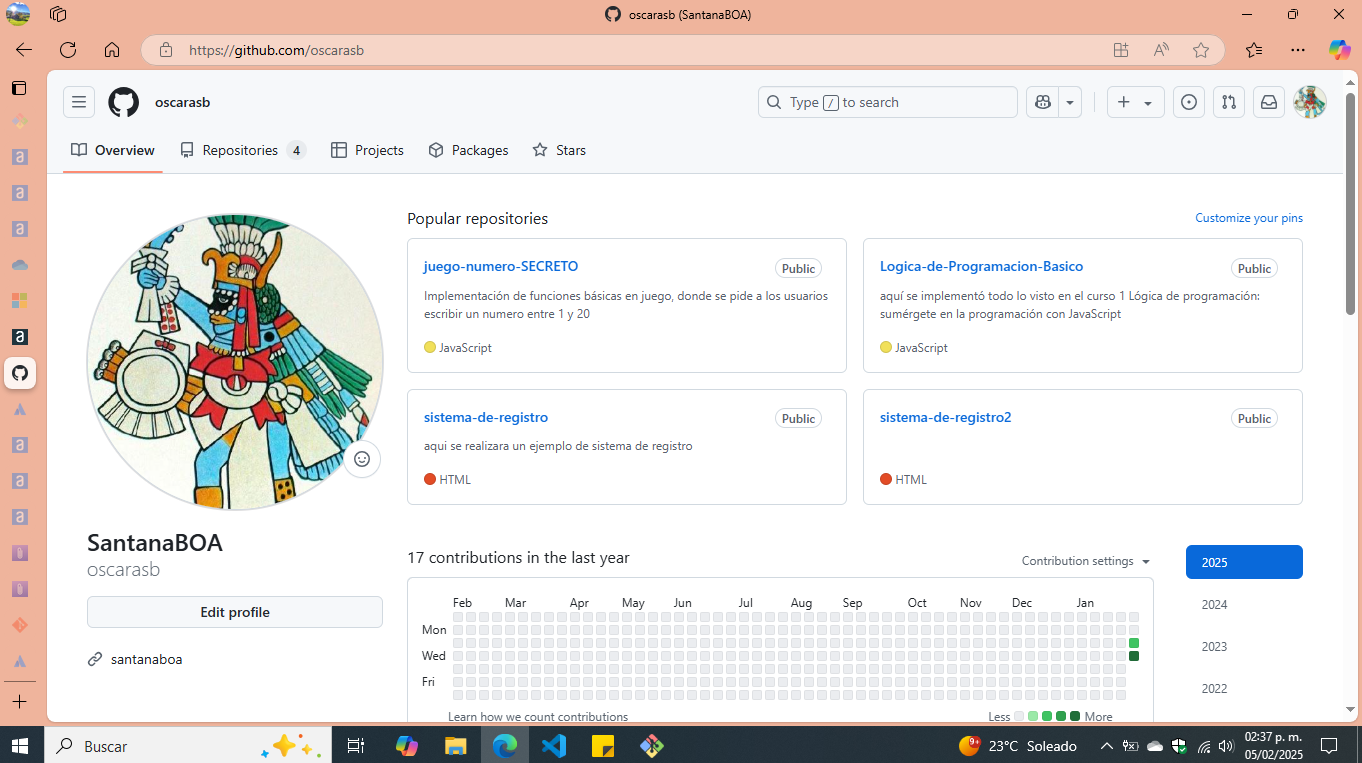Screen dimensions: 1362x763
Task: Open GitHub Copilot chat icon
Action: point(1043,102)
